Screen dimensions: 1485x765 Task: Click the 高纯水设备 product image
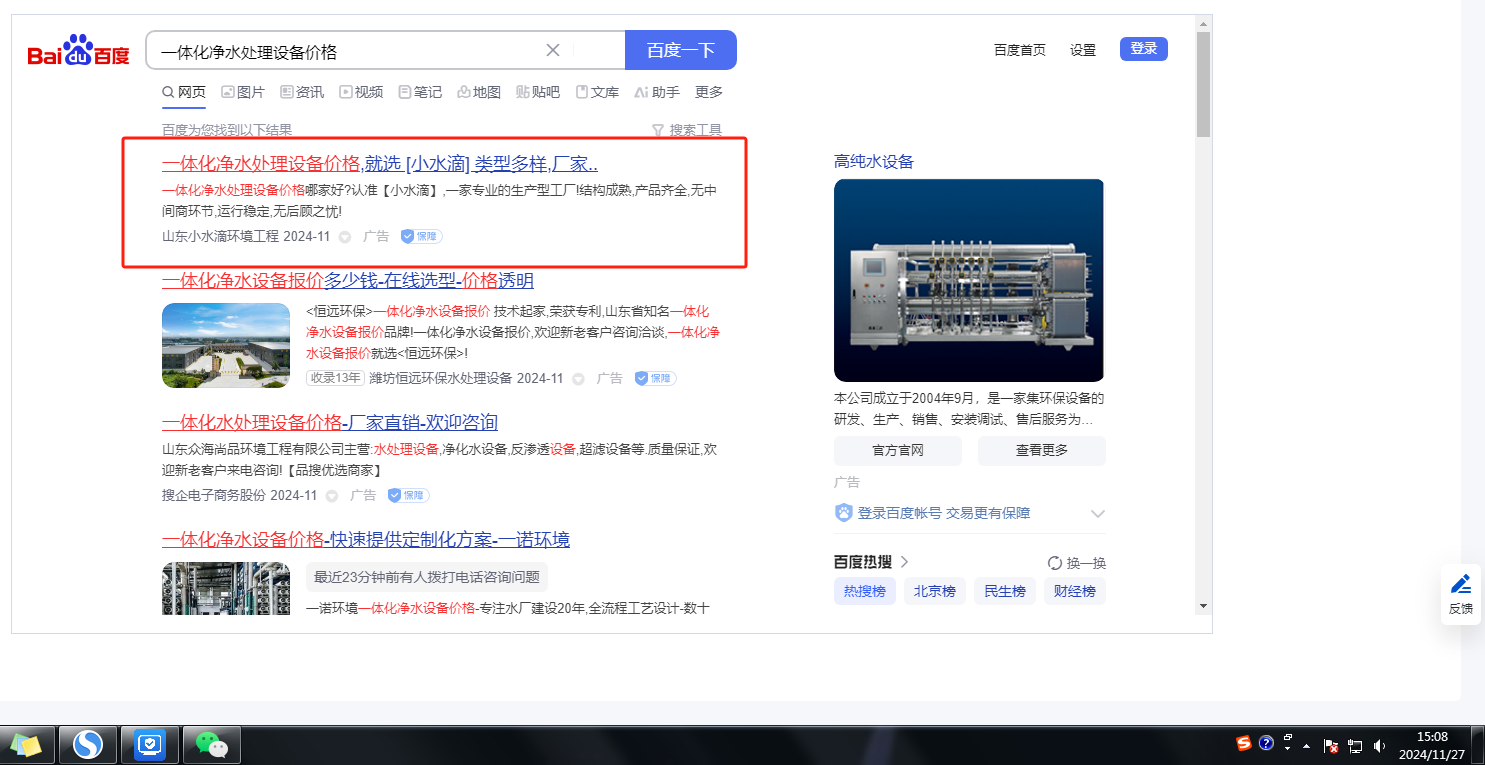(968, 280)
